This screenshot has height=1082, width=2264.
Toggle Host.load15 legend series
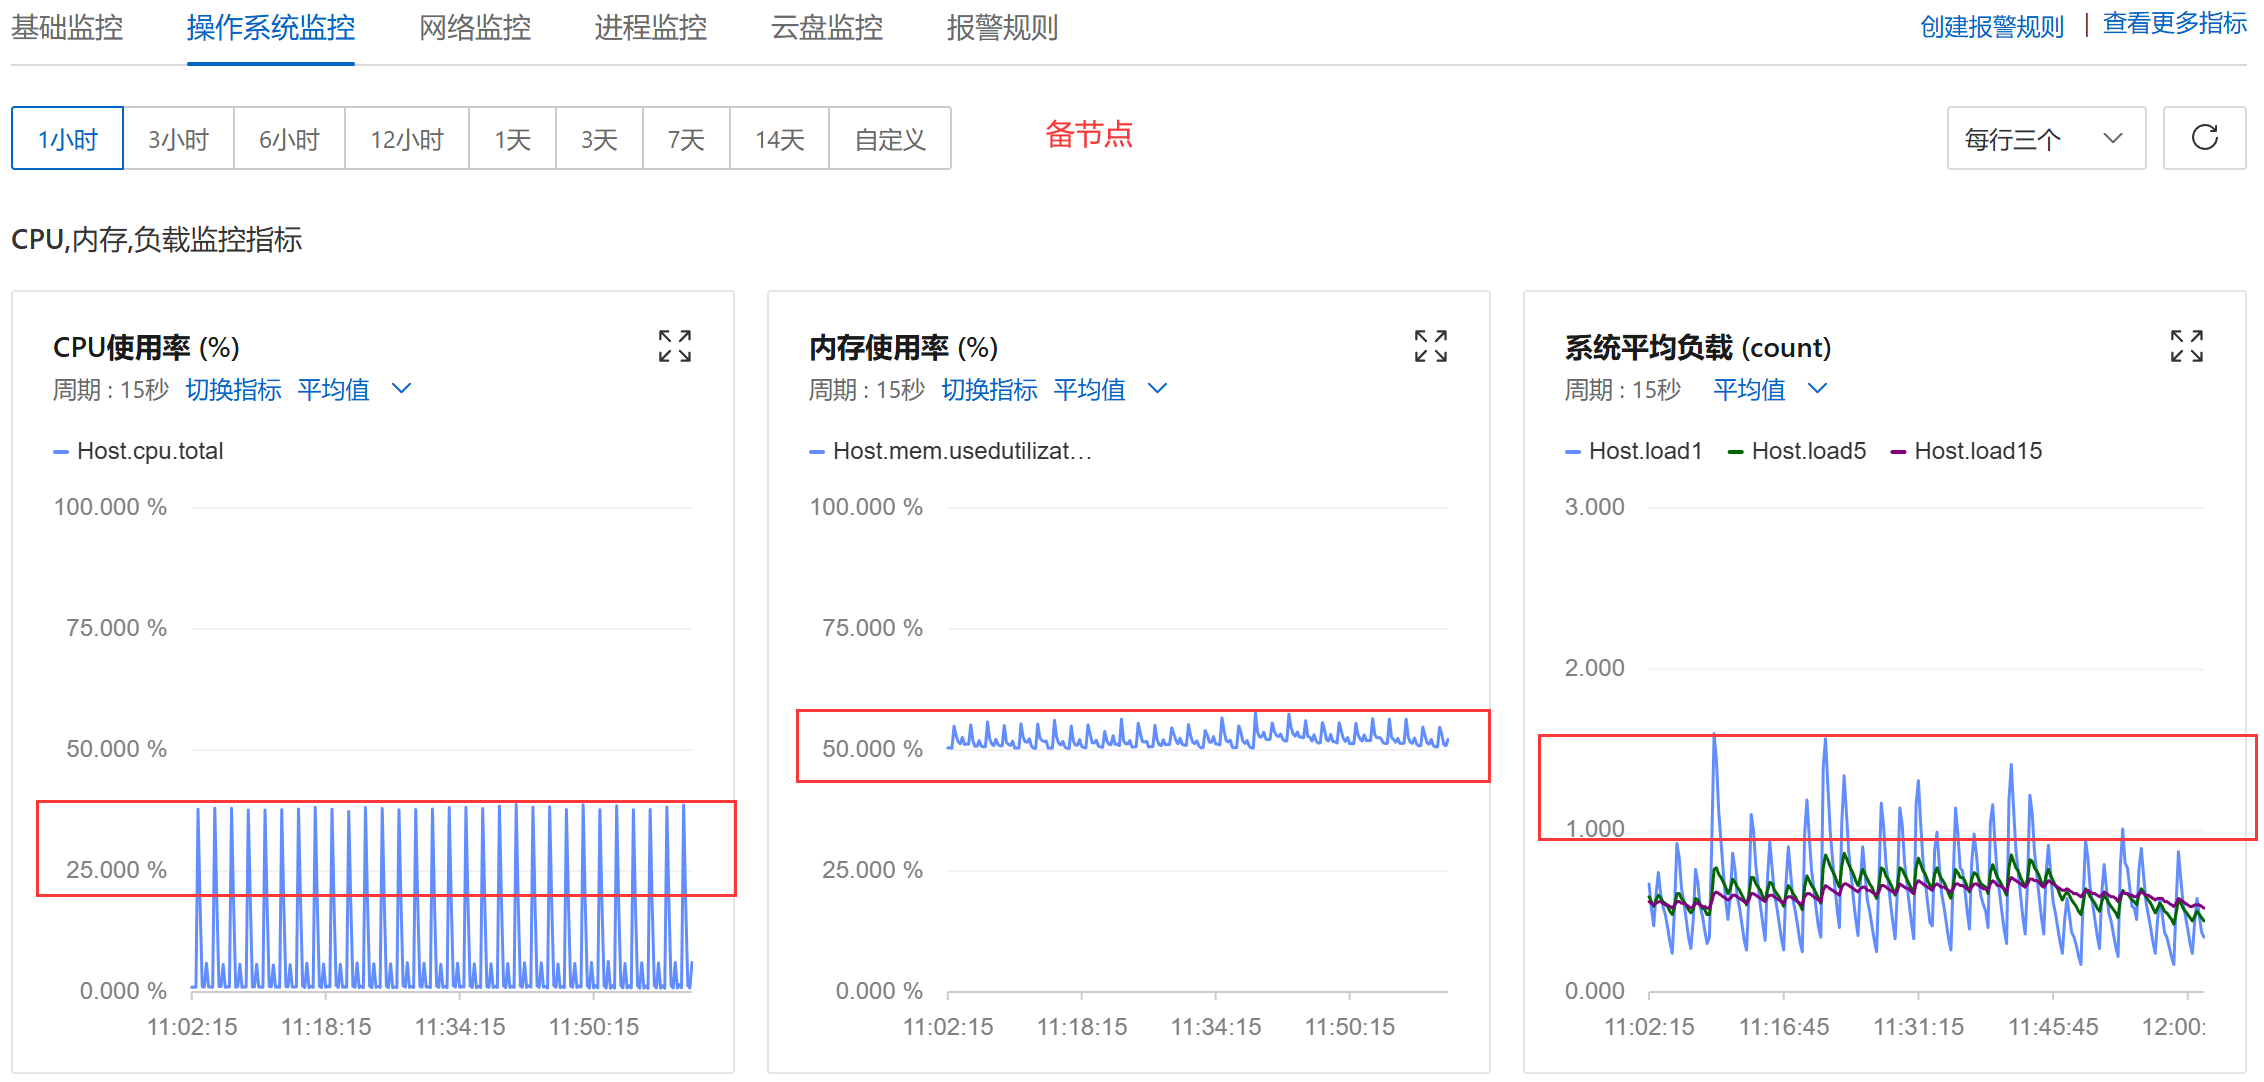click(1966, 451)
